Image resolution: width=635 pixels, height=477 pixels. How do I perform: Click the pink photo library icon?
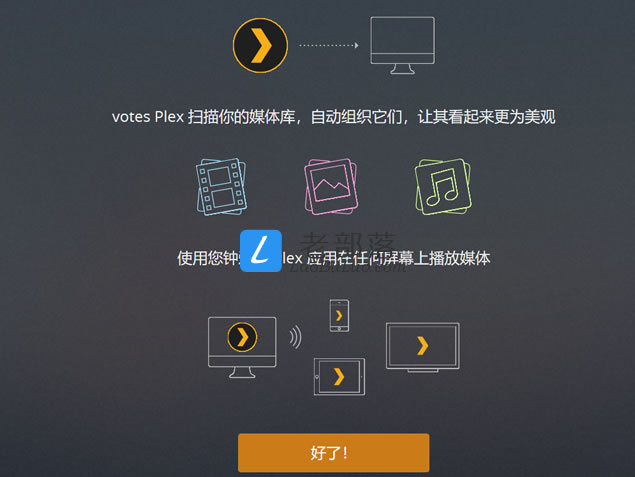331,187
